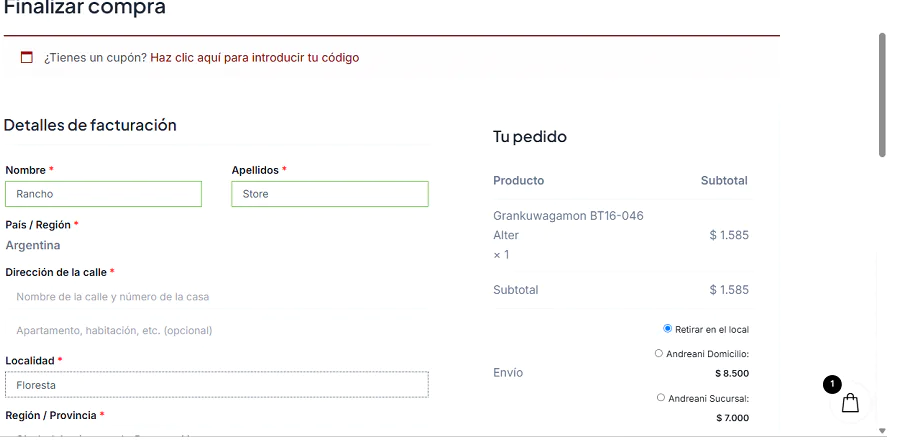
Task: Click the cart item count badge
Action: pos(832,384)
